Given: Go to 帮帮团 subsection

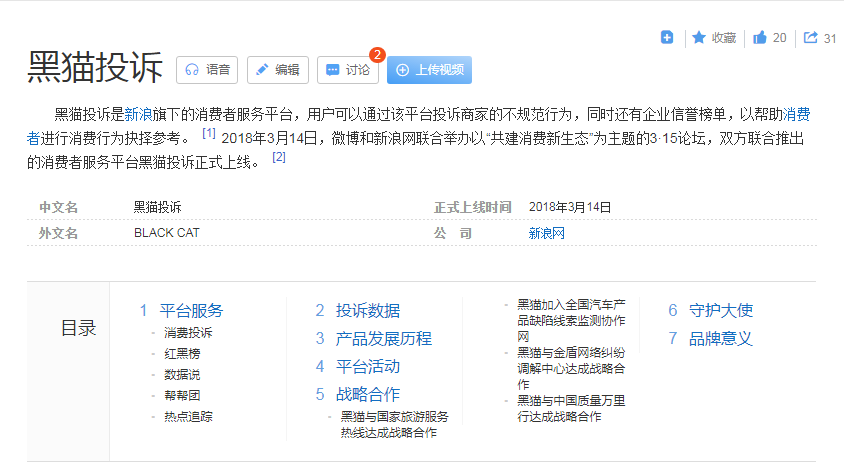Looking at the screenshot, I should pyautogui.click(x=182, y=396).
